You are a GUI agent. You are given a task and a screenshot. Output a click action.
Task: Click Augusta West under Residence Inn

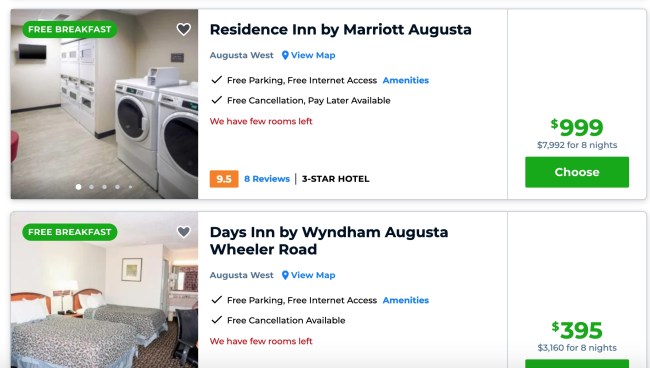(x=242, y=55)
